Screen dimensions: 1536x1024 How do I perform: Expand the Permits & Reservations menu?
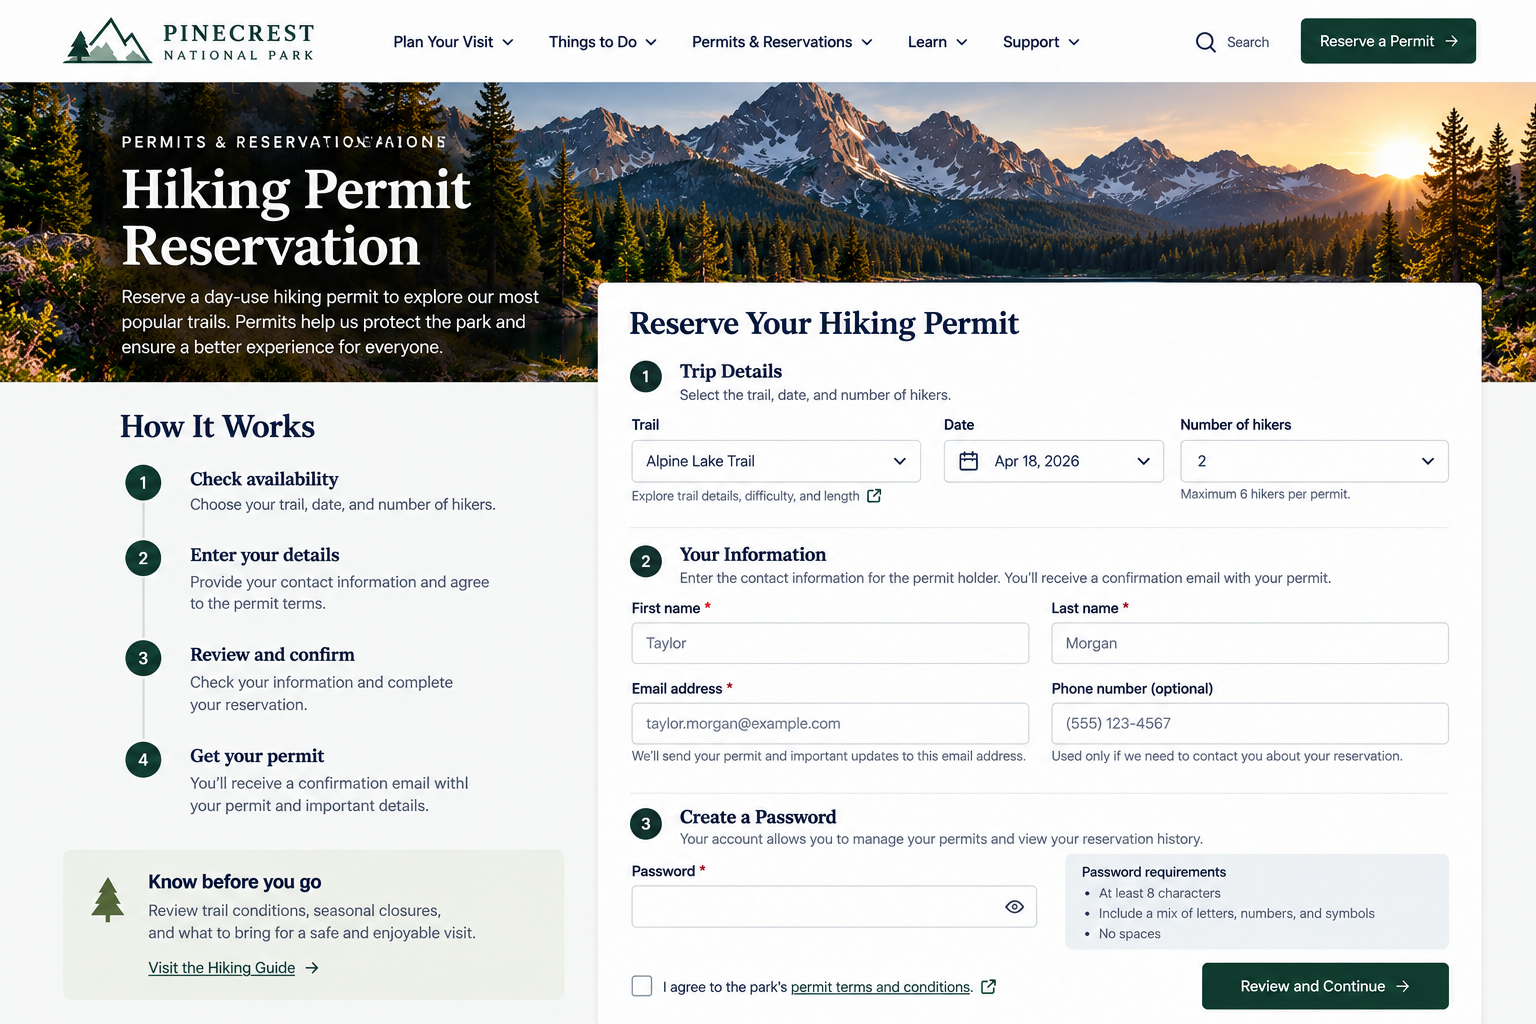(x=783, y=42)
